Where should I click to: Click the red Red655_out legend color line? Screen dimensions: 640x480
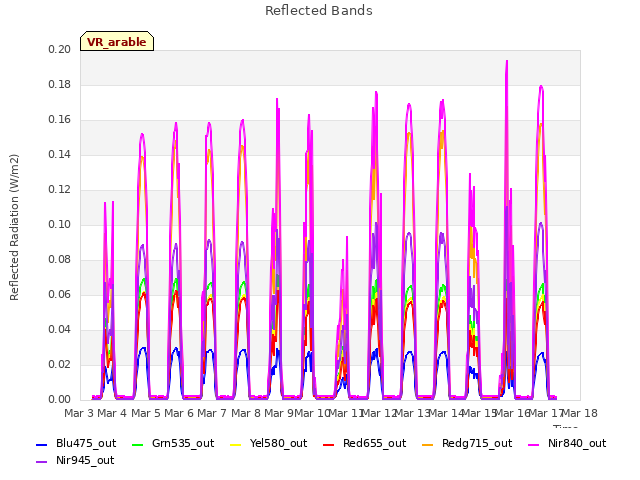tap(329, 444)
